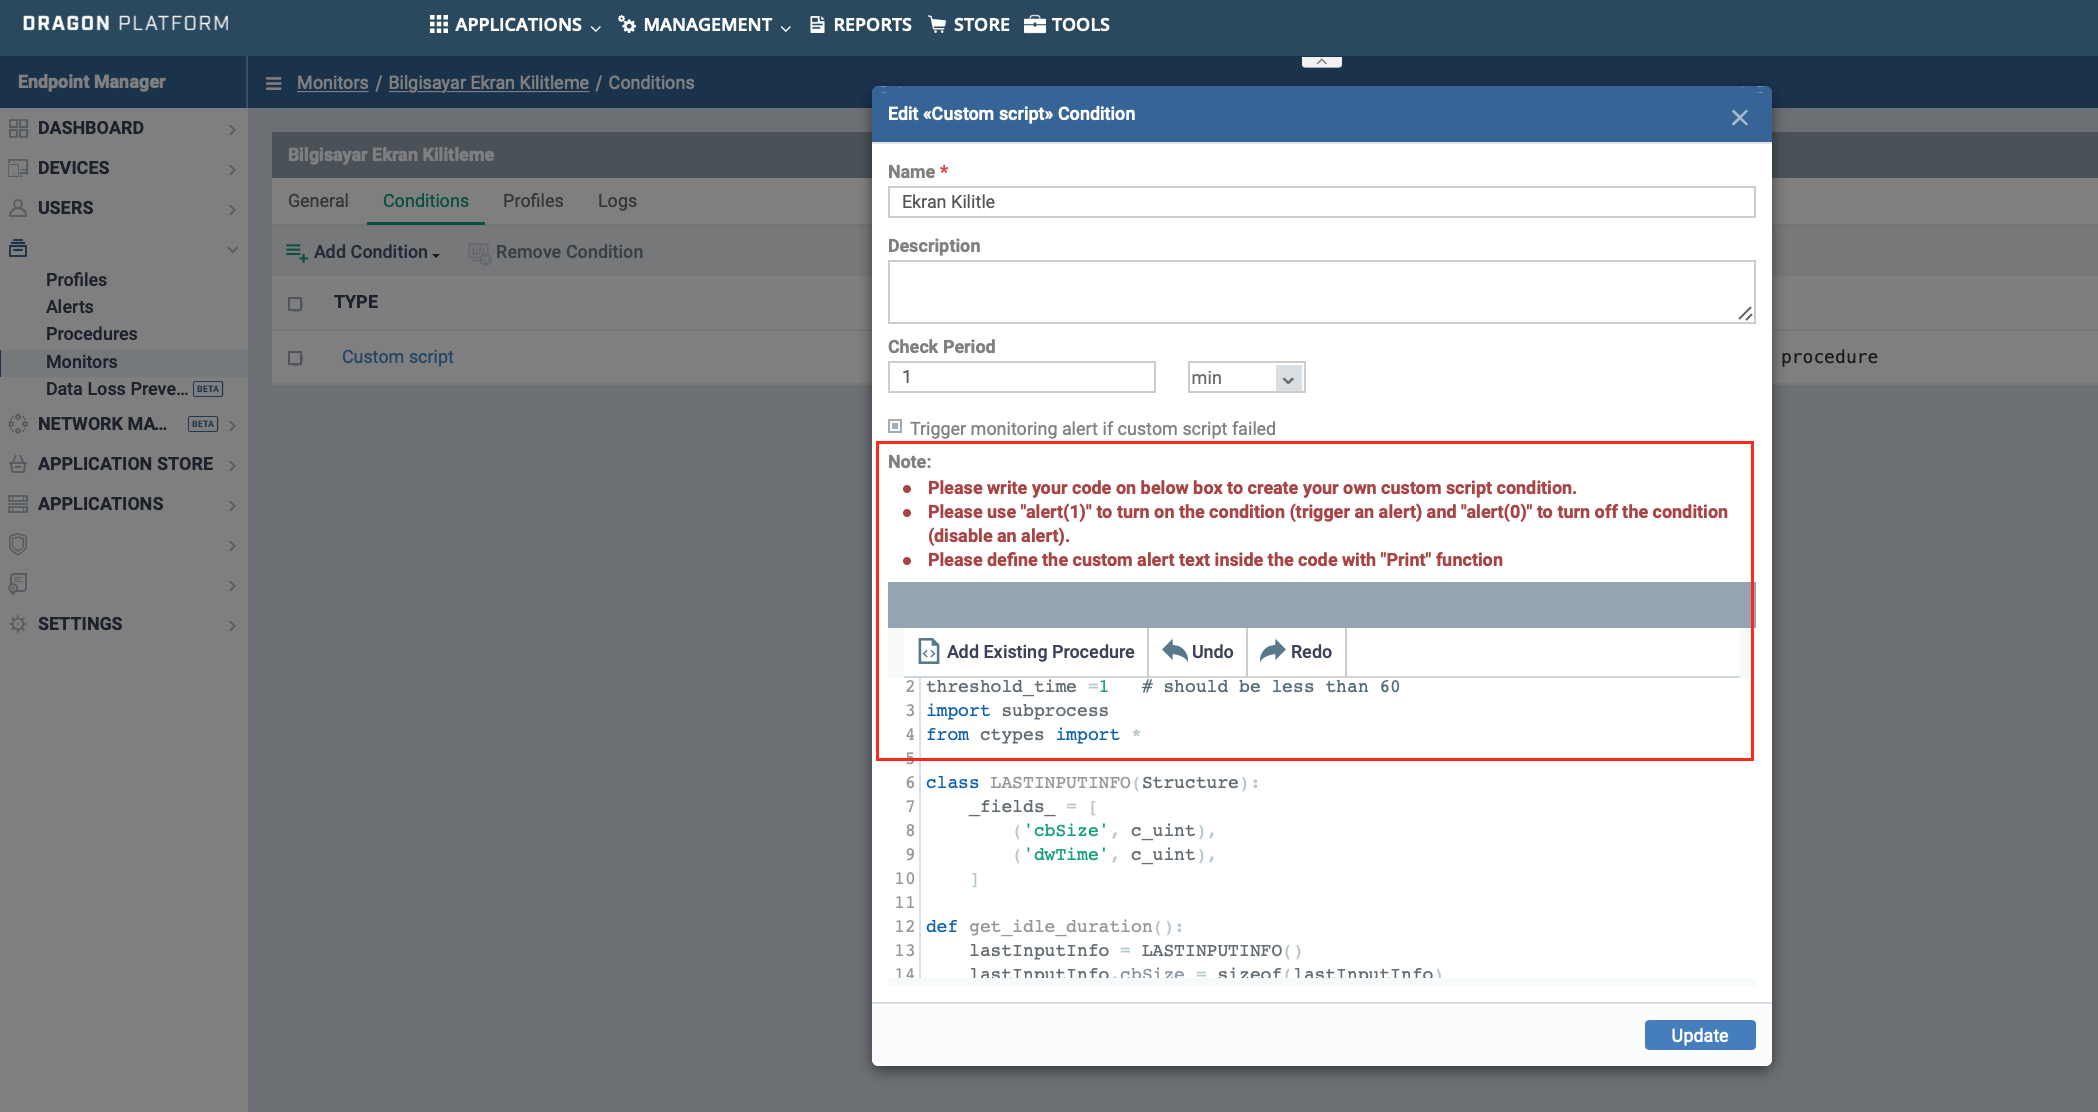Click the DRAGON PLATFORM logo

point(126,23)
